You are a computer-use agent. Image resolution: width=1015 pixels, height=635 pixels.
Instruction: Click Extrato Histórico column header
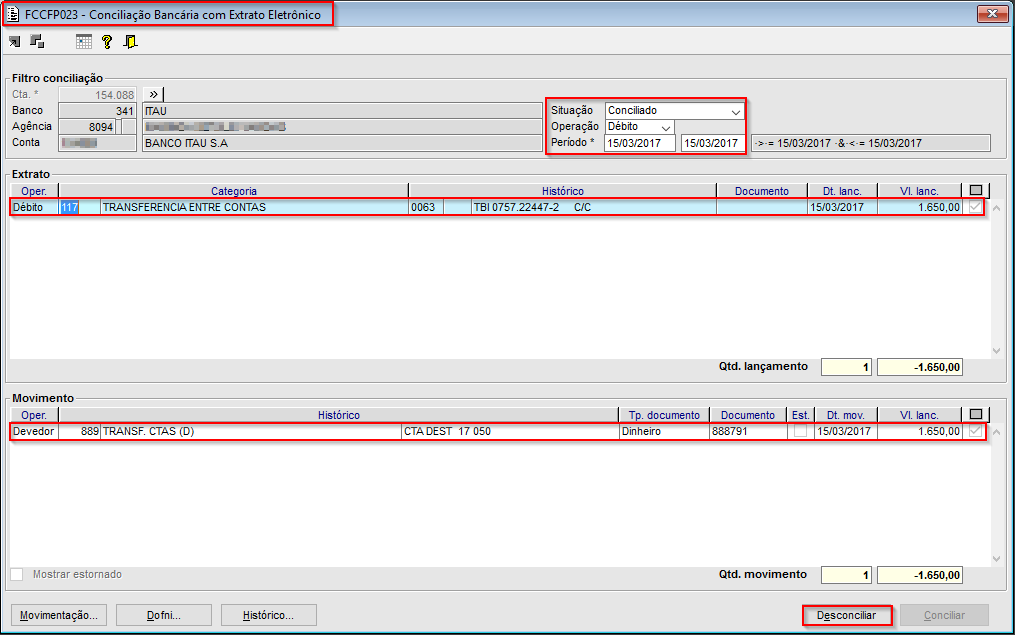563,191
